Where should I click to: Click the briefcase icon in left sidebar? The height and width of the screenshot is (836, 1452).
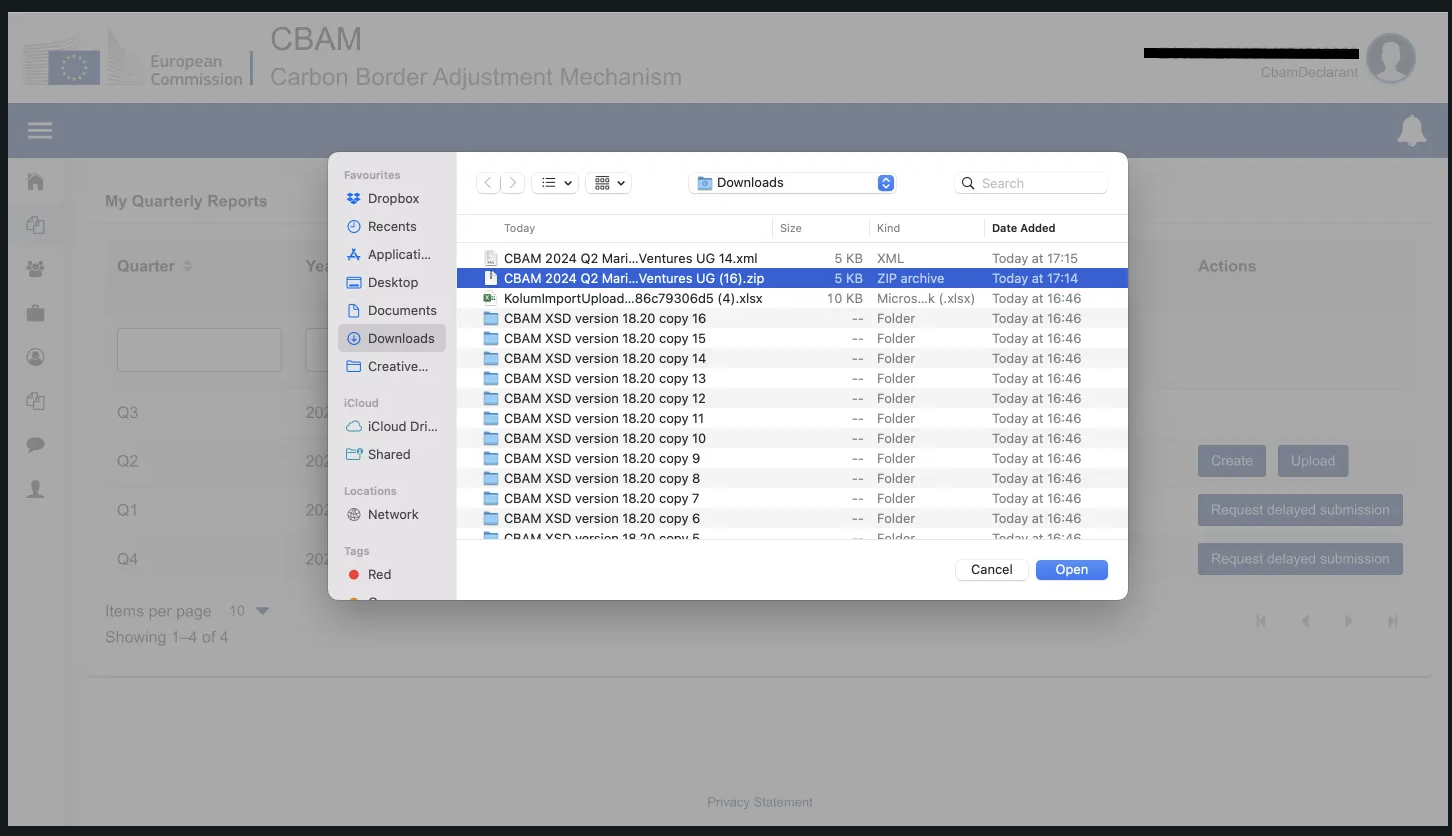[x=36, y=313]
